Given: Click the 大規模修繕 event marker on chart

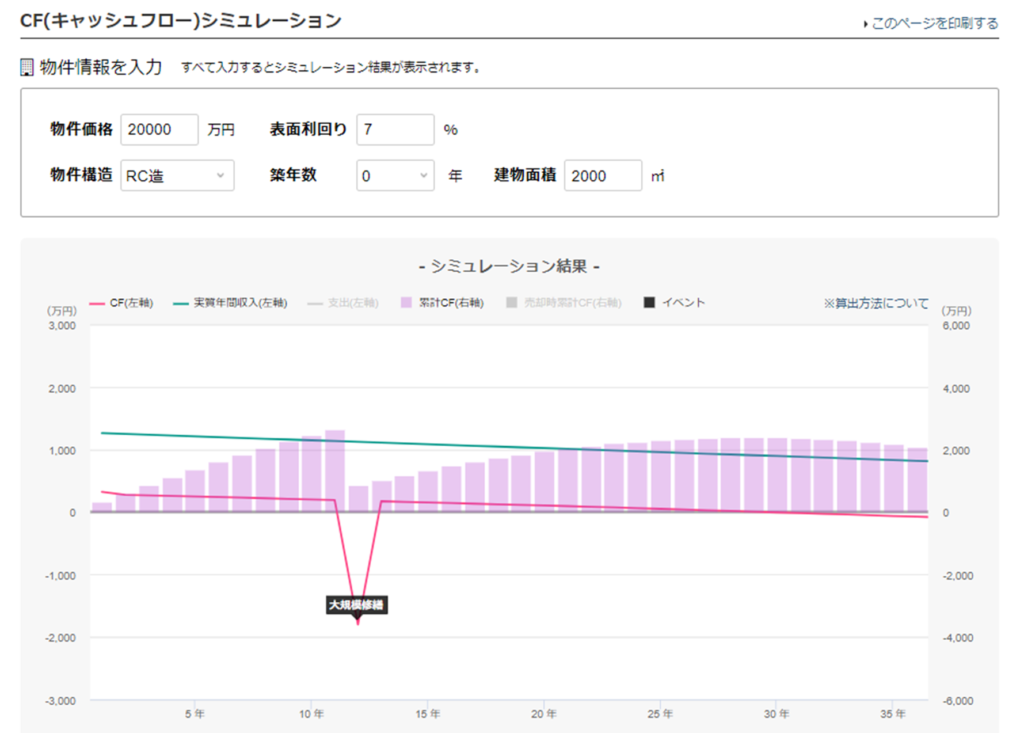Looking at the screenshot, I should [x=357, y=605].
